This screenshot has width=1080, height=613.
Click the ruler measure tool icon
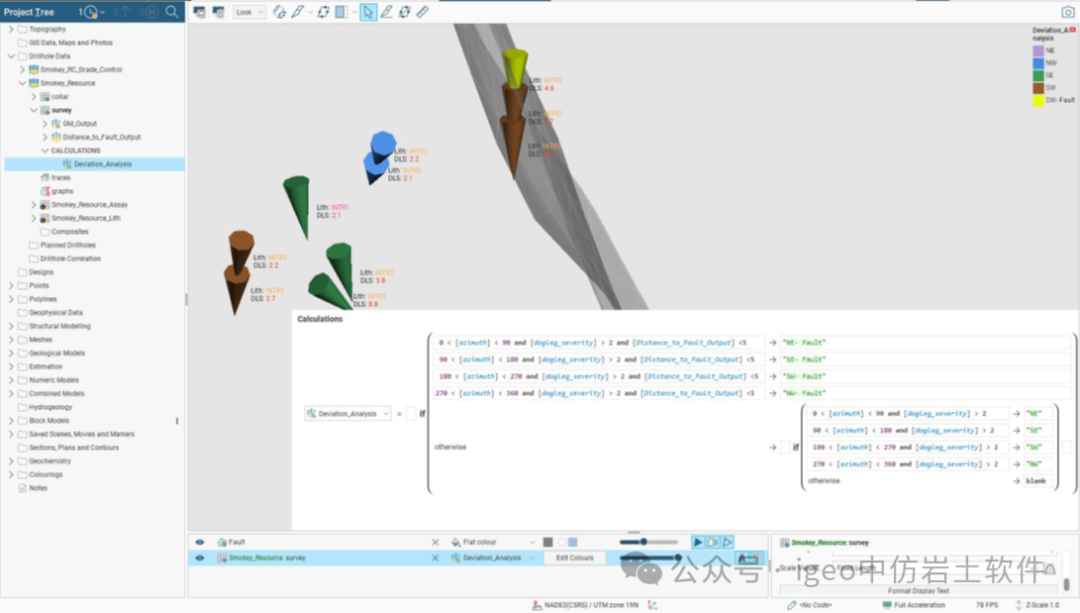422,12
